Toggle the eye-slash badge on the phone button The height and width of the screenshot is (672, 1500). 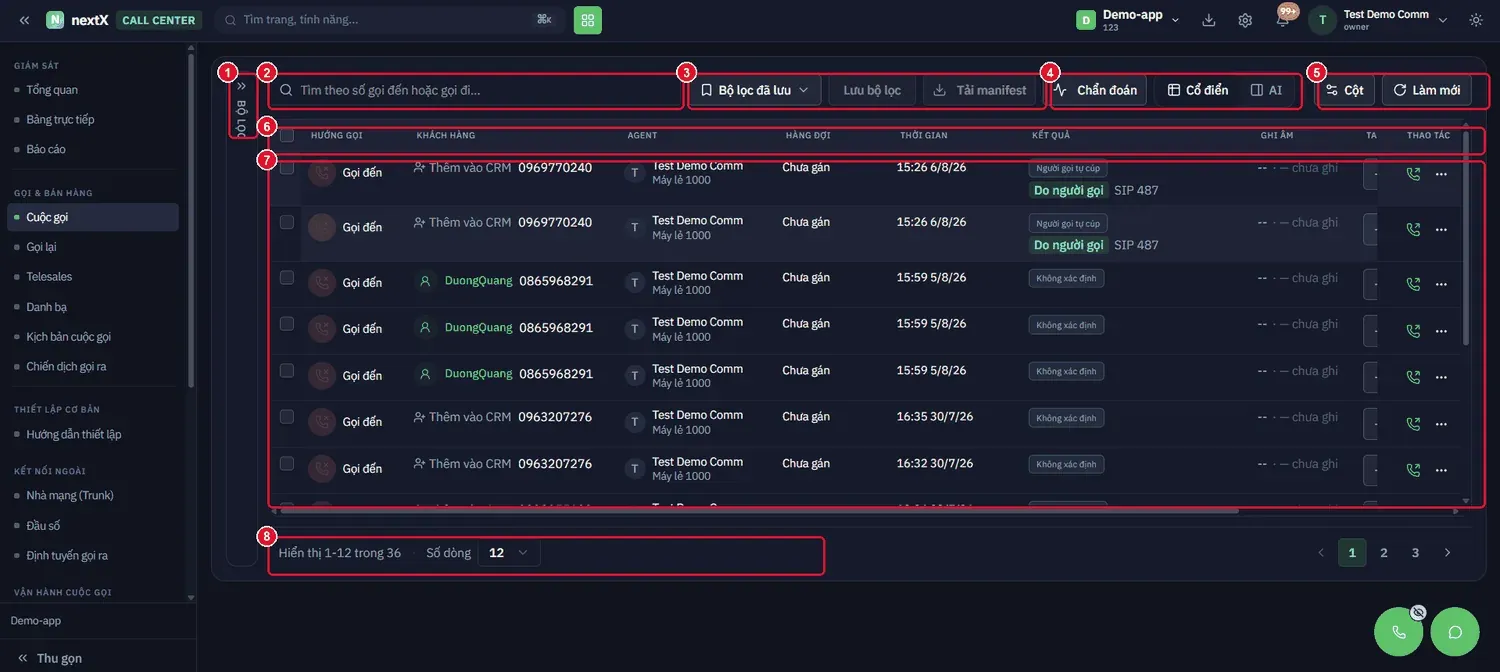[x=1417, y=612]
